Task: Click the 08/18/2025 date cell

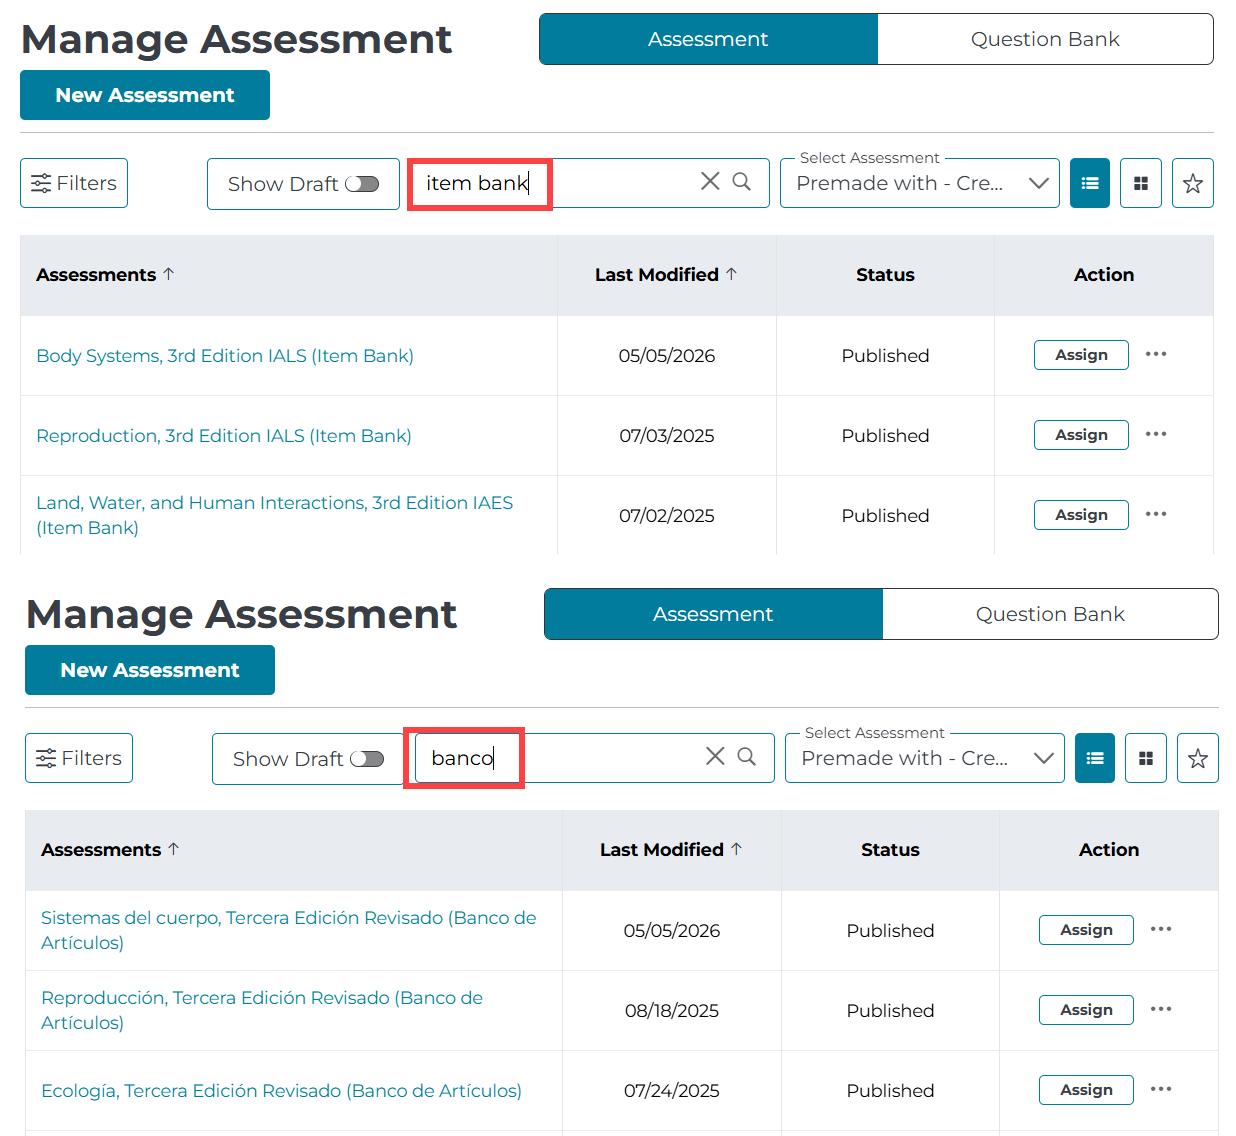Action: click(x=672, y=1011)
